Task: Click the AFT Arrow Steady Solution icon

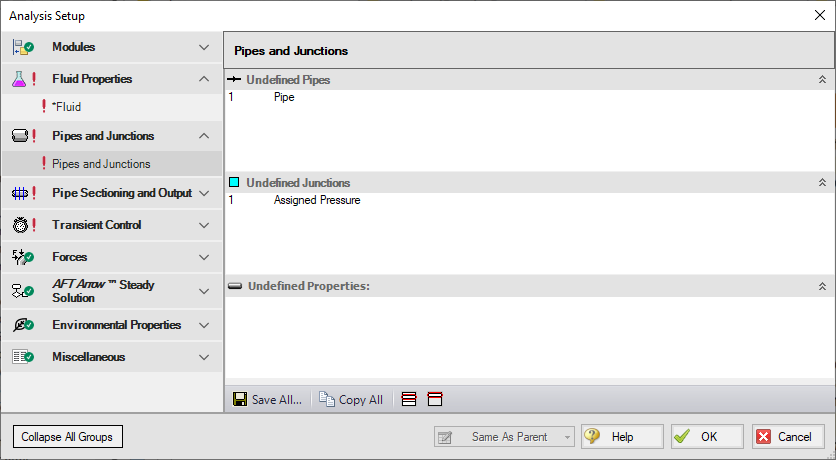Action: click(x=23, y=291)
